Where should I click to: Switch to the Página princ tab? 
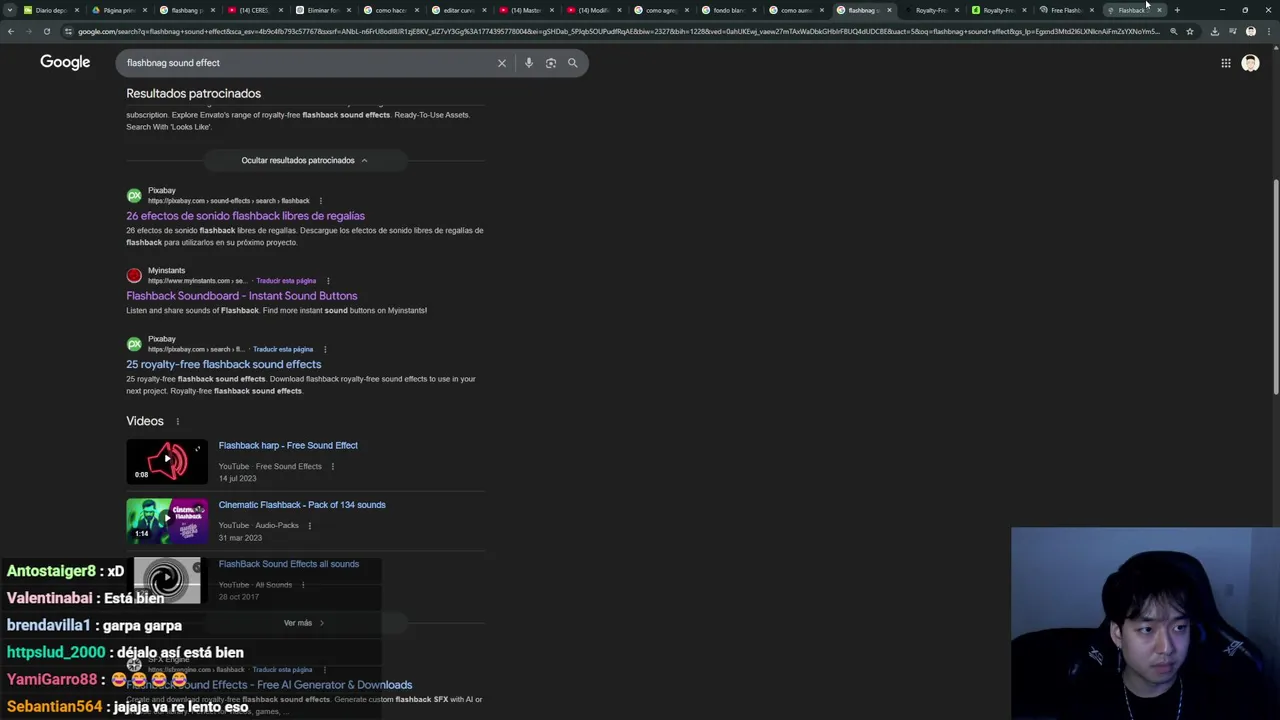point(118,10)
